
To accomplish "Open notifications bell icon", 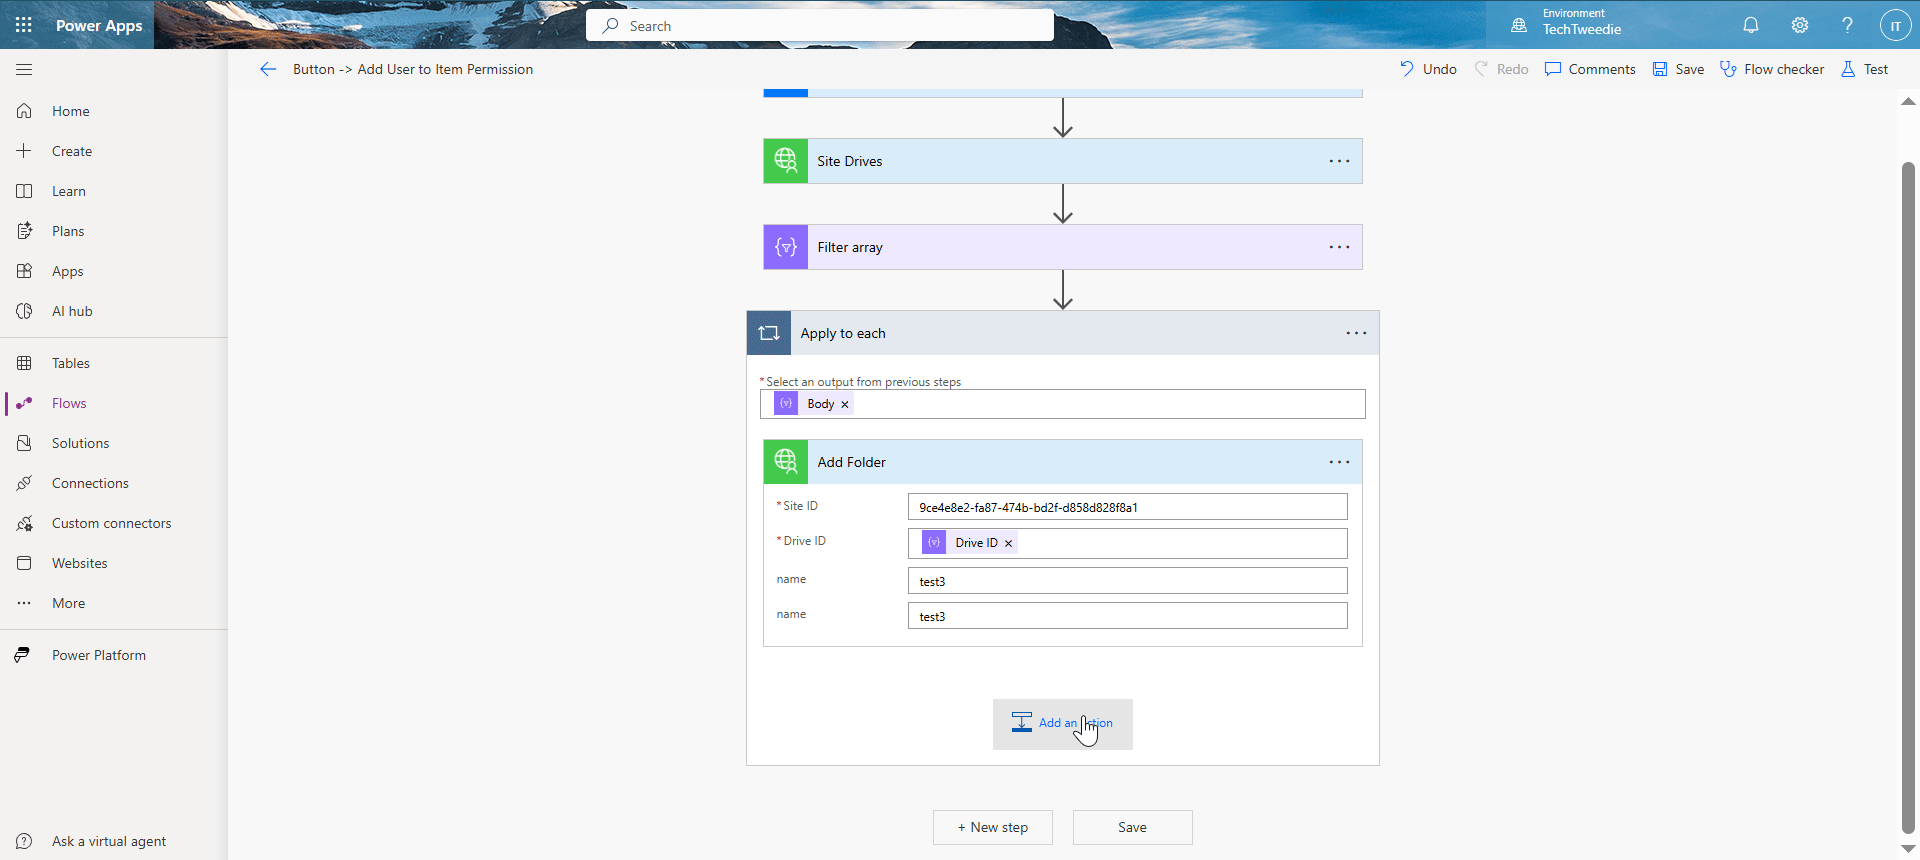I will click(1751, 25).
